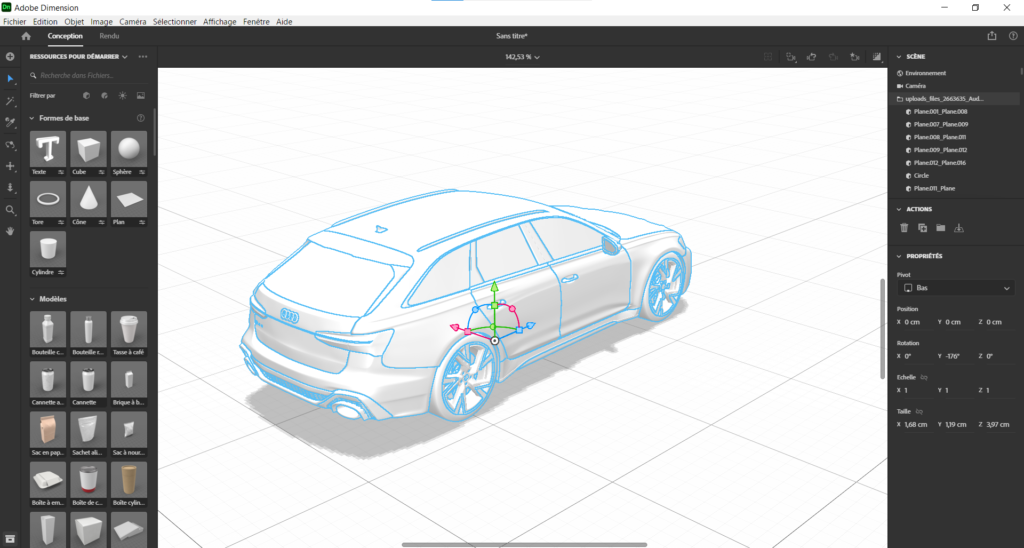Select the Selection arrow tool

coord(10,79)
